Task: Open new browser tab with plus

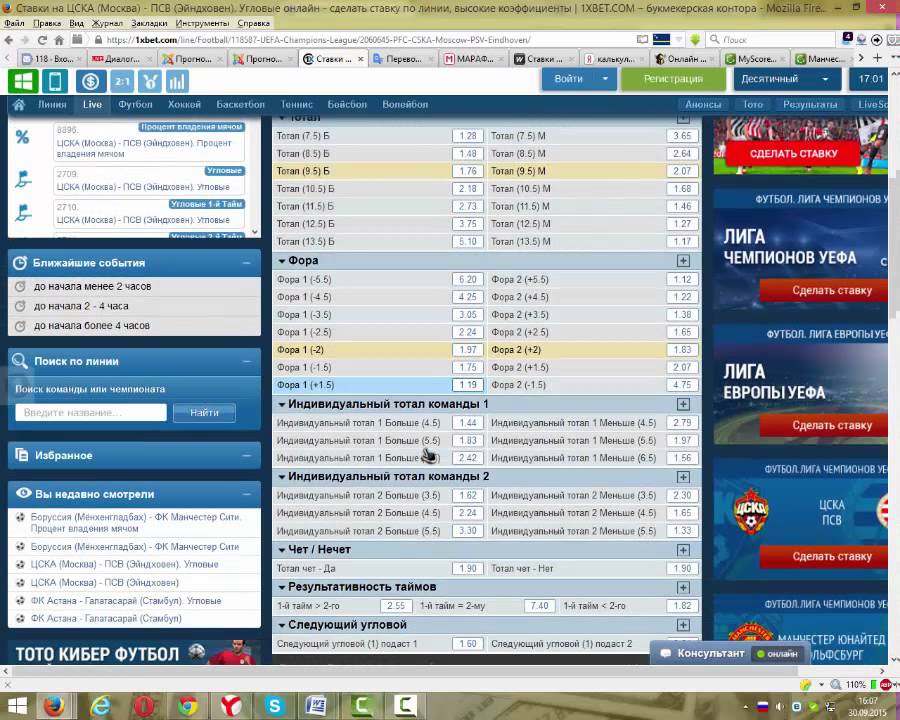Action: click(x=877, y=58)
